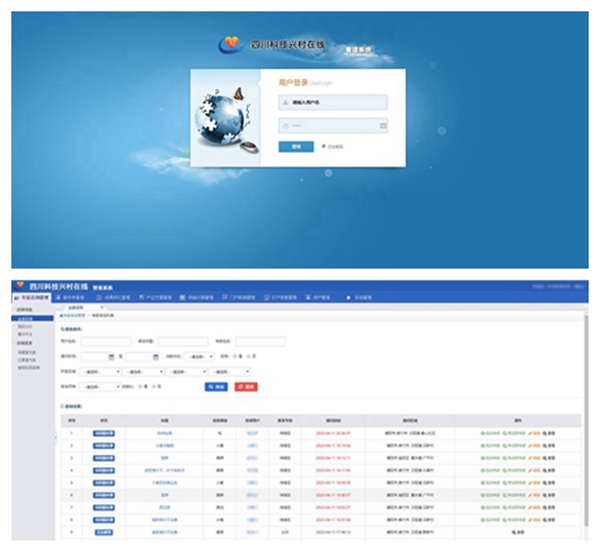The image size is (600, 552).
Task: Open the first tab in the top navigation bar
Action: [x=32, y=297]
